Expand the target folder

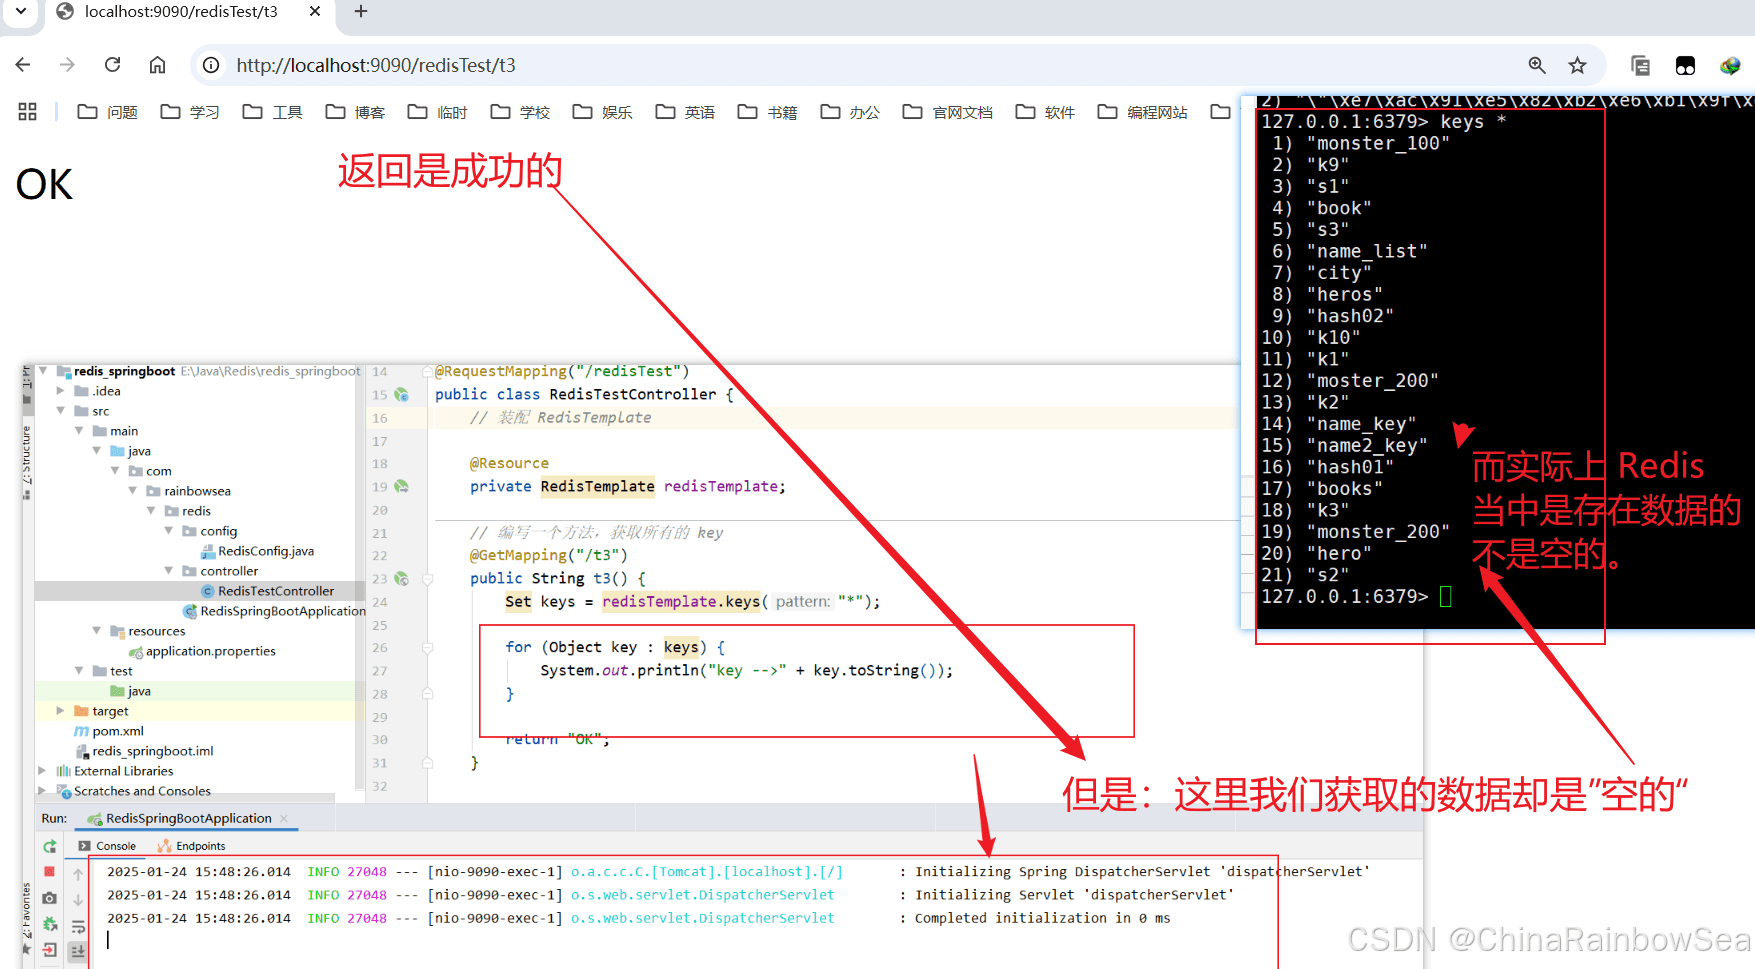pyautogui.click(x=61, y=711)
